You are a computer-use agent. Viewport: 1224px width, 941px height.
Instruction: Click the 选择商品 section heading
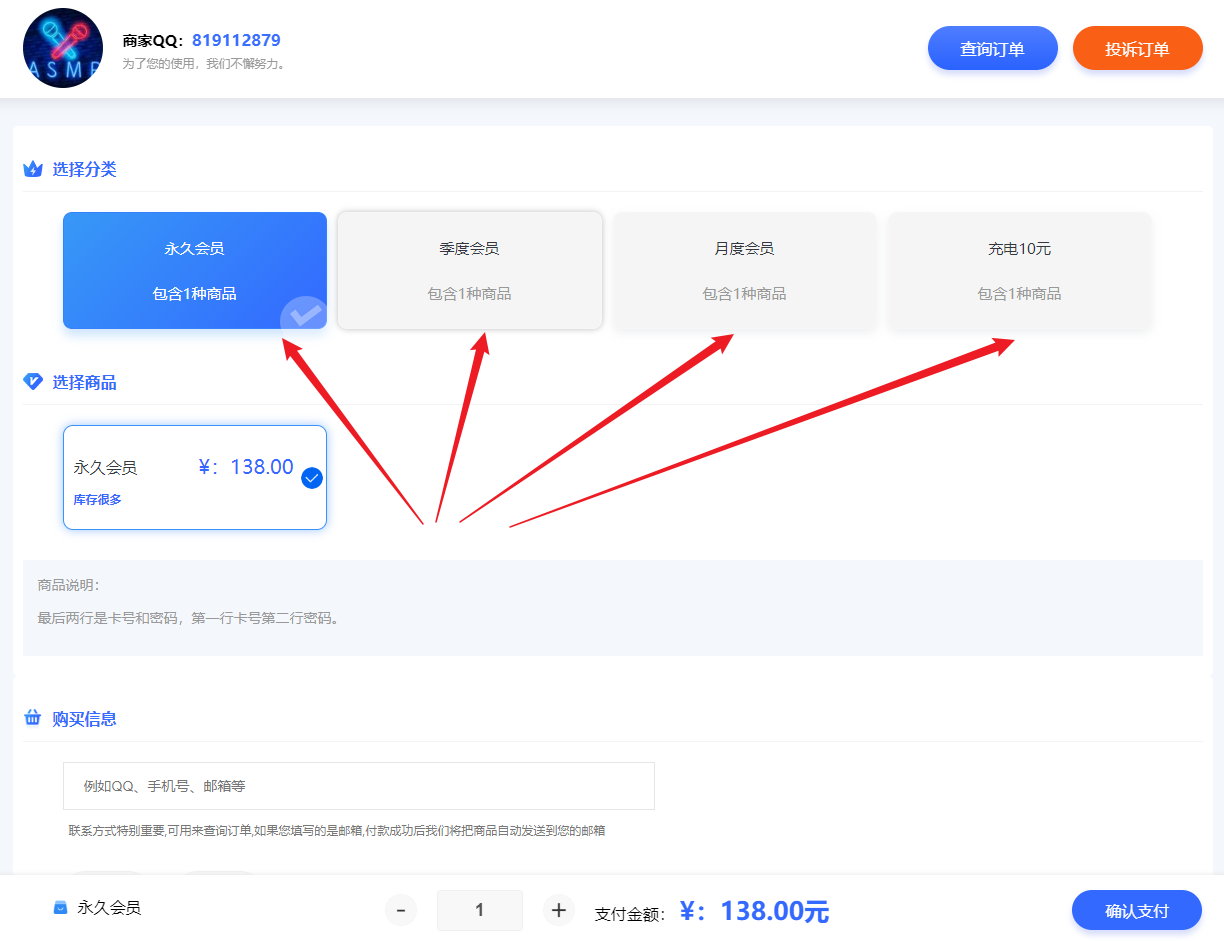[x=85, y=382]
